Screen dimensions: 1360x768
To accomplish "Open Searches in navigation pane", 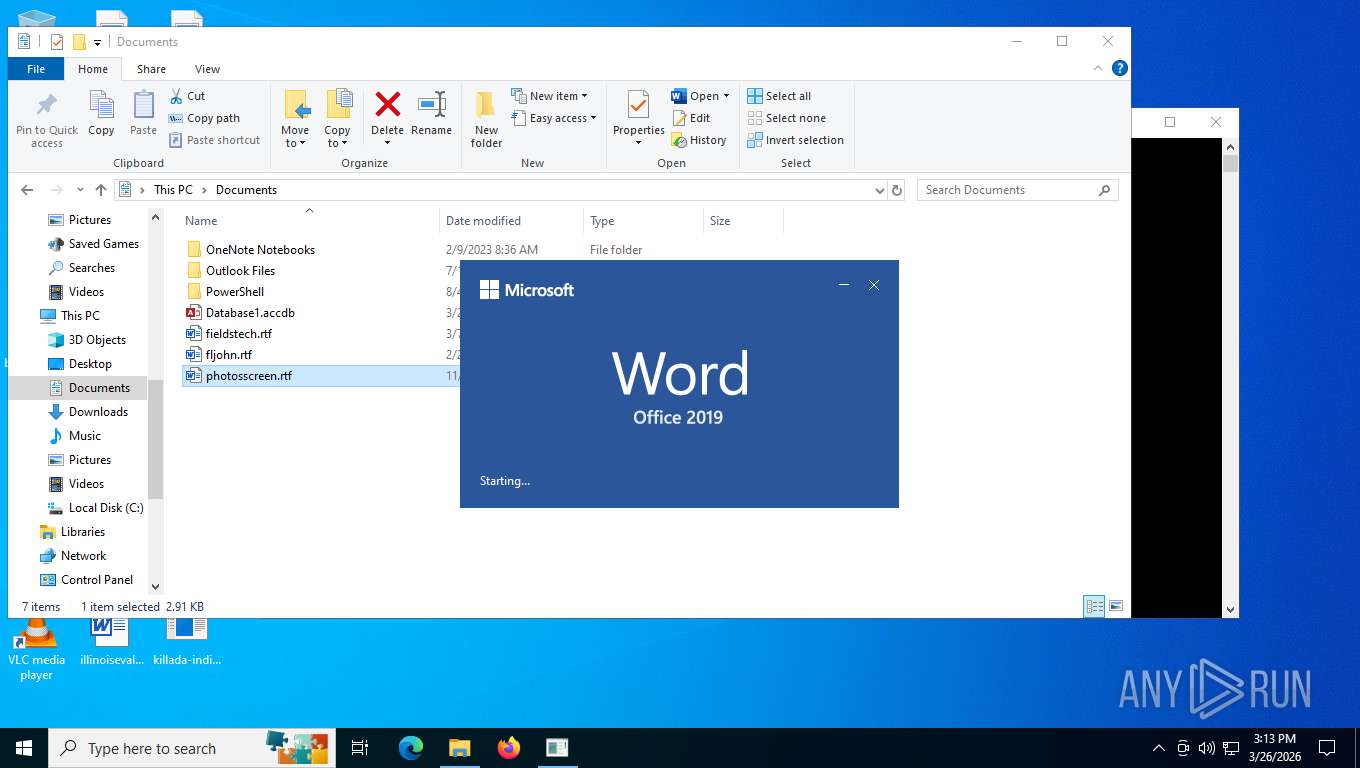I will click(91, 268).
